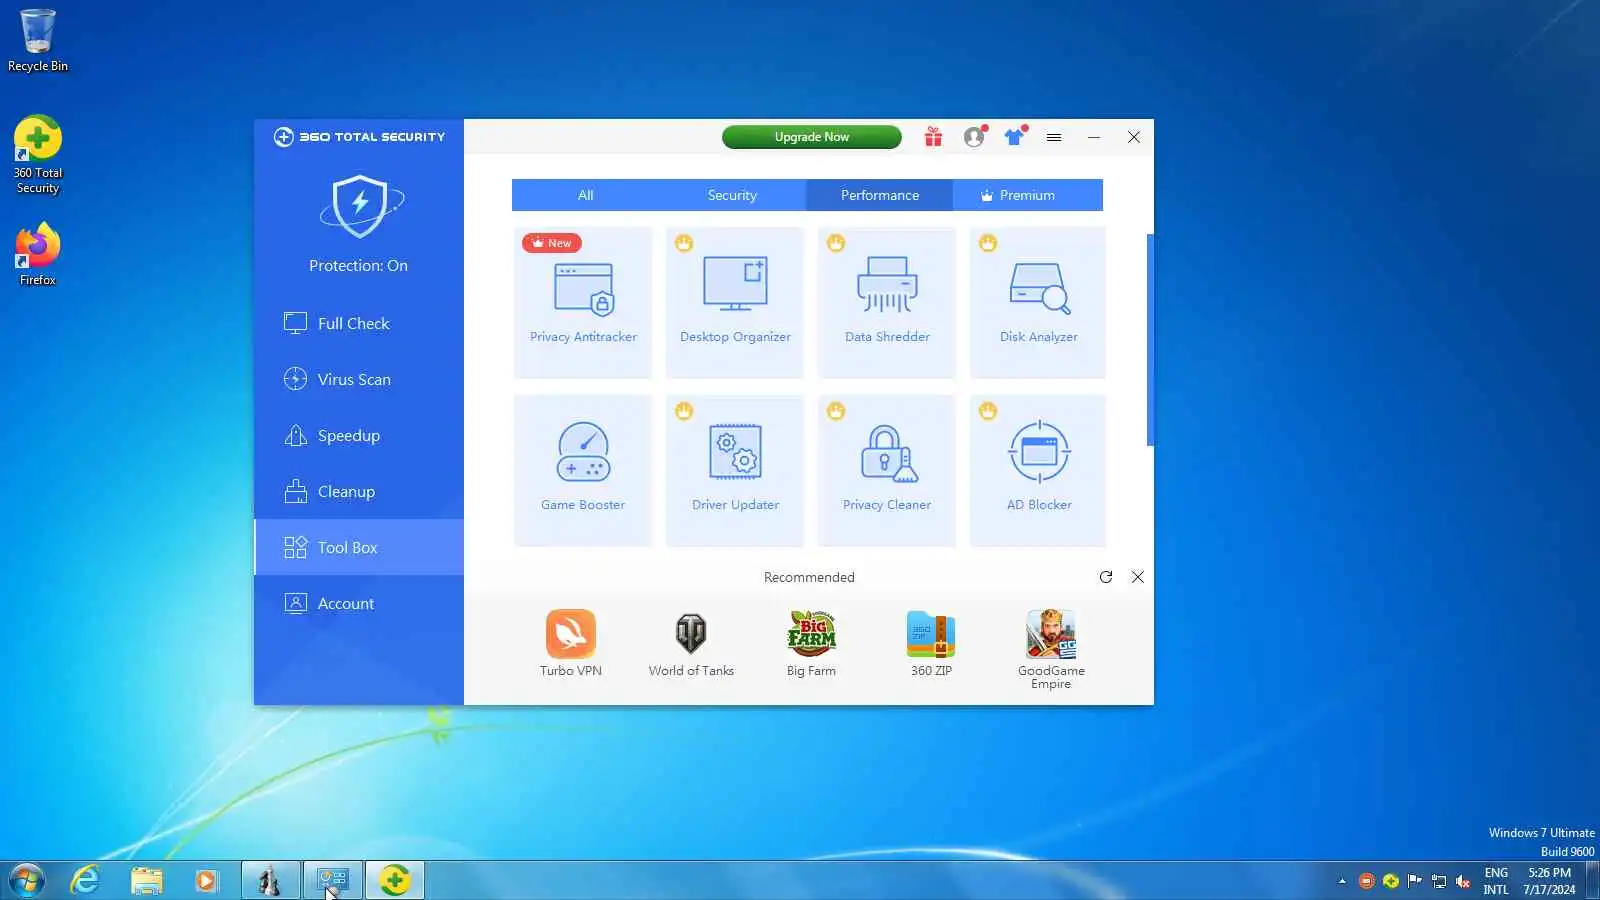Open the user profile avatar icon

coord(974,137)
